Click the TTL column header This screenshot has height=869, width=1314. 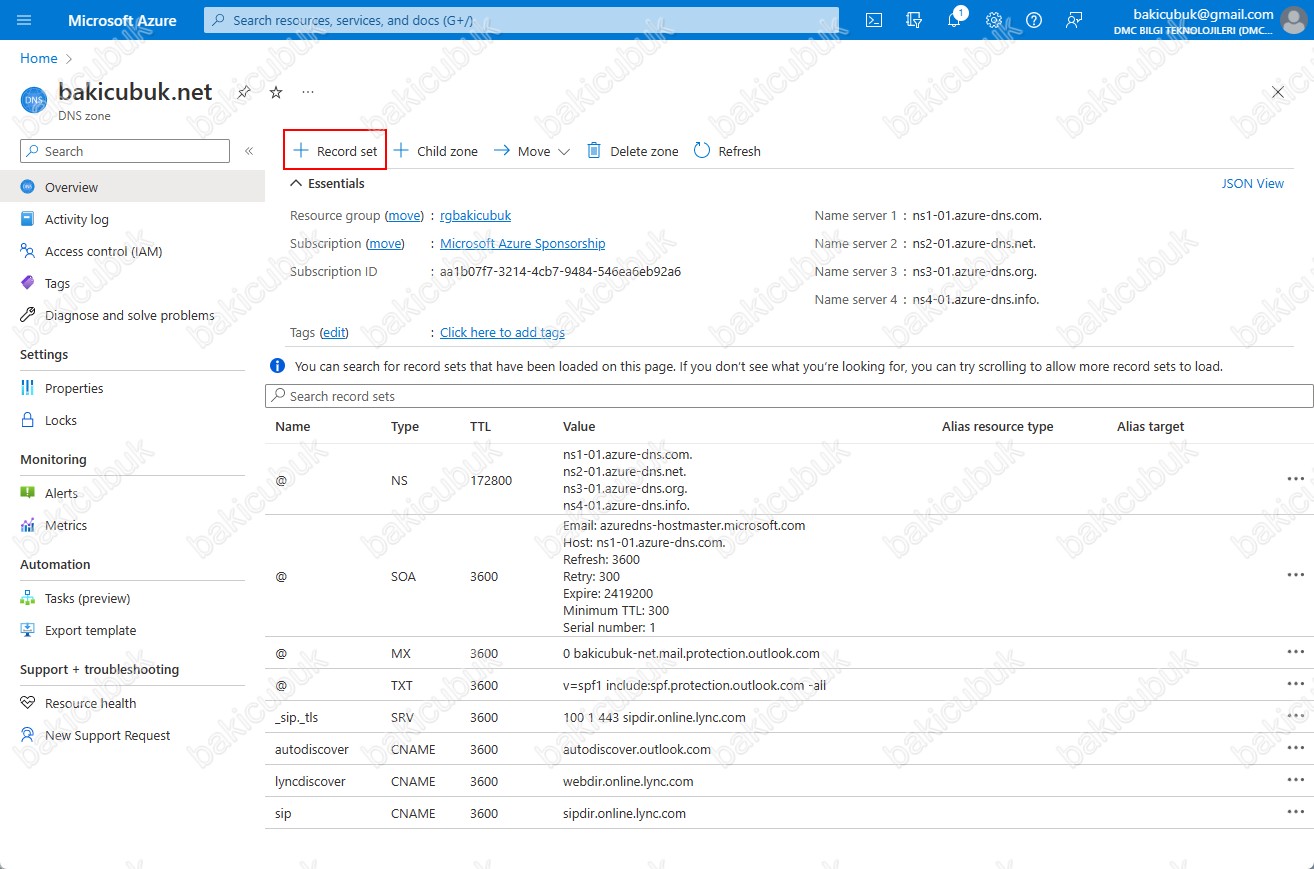click(x=480, y=427)
